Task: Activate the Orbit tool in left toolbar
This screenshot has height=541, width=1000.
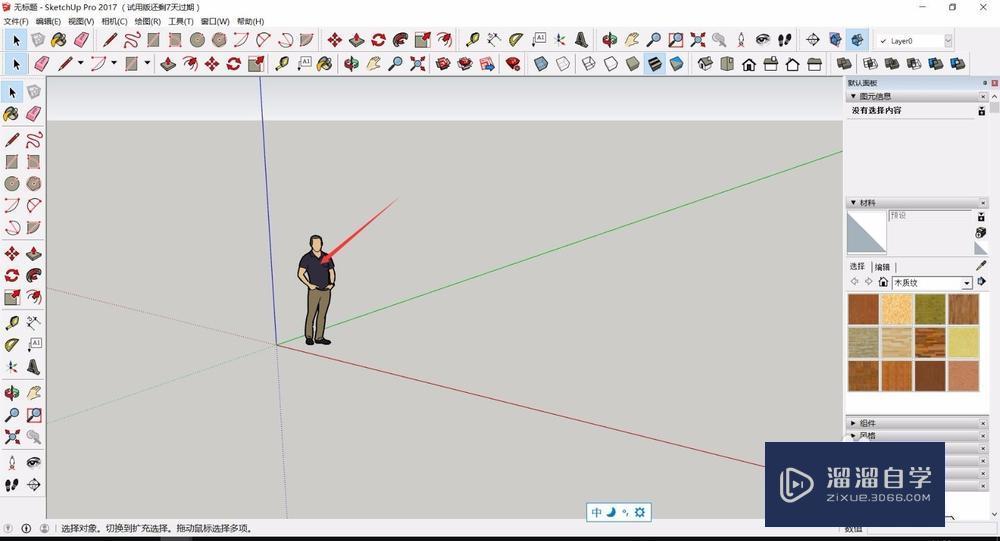Action: click(x=12, y=392)
